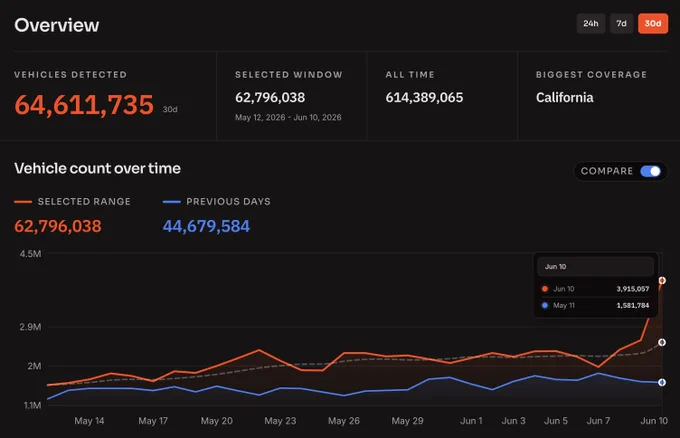The image size is (680, 438).
Task: Toggle the COMPARE switch off
Action: coord(651,171)
